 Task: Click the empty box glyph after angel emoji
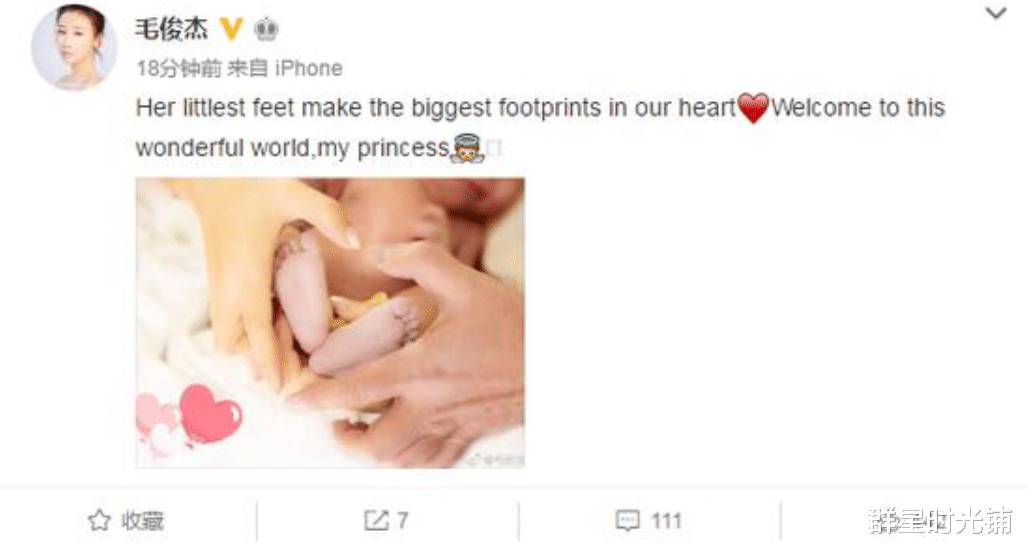tap(495, 149)
